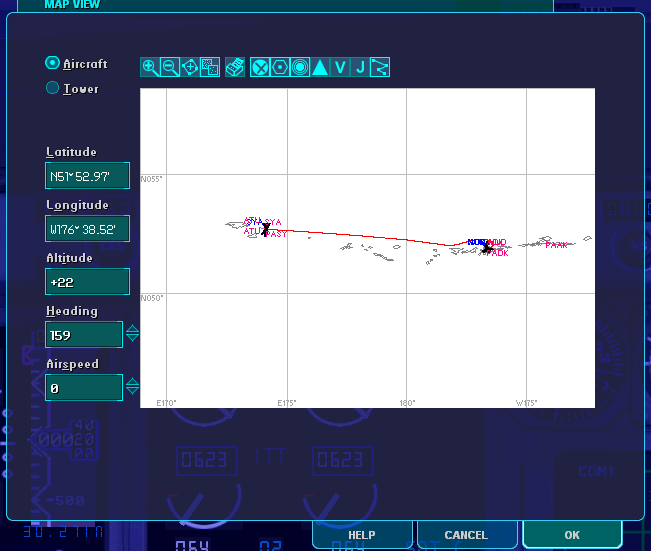
Task: Confirm the dialog with OK
Action: [x=572, y=535]
